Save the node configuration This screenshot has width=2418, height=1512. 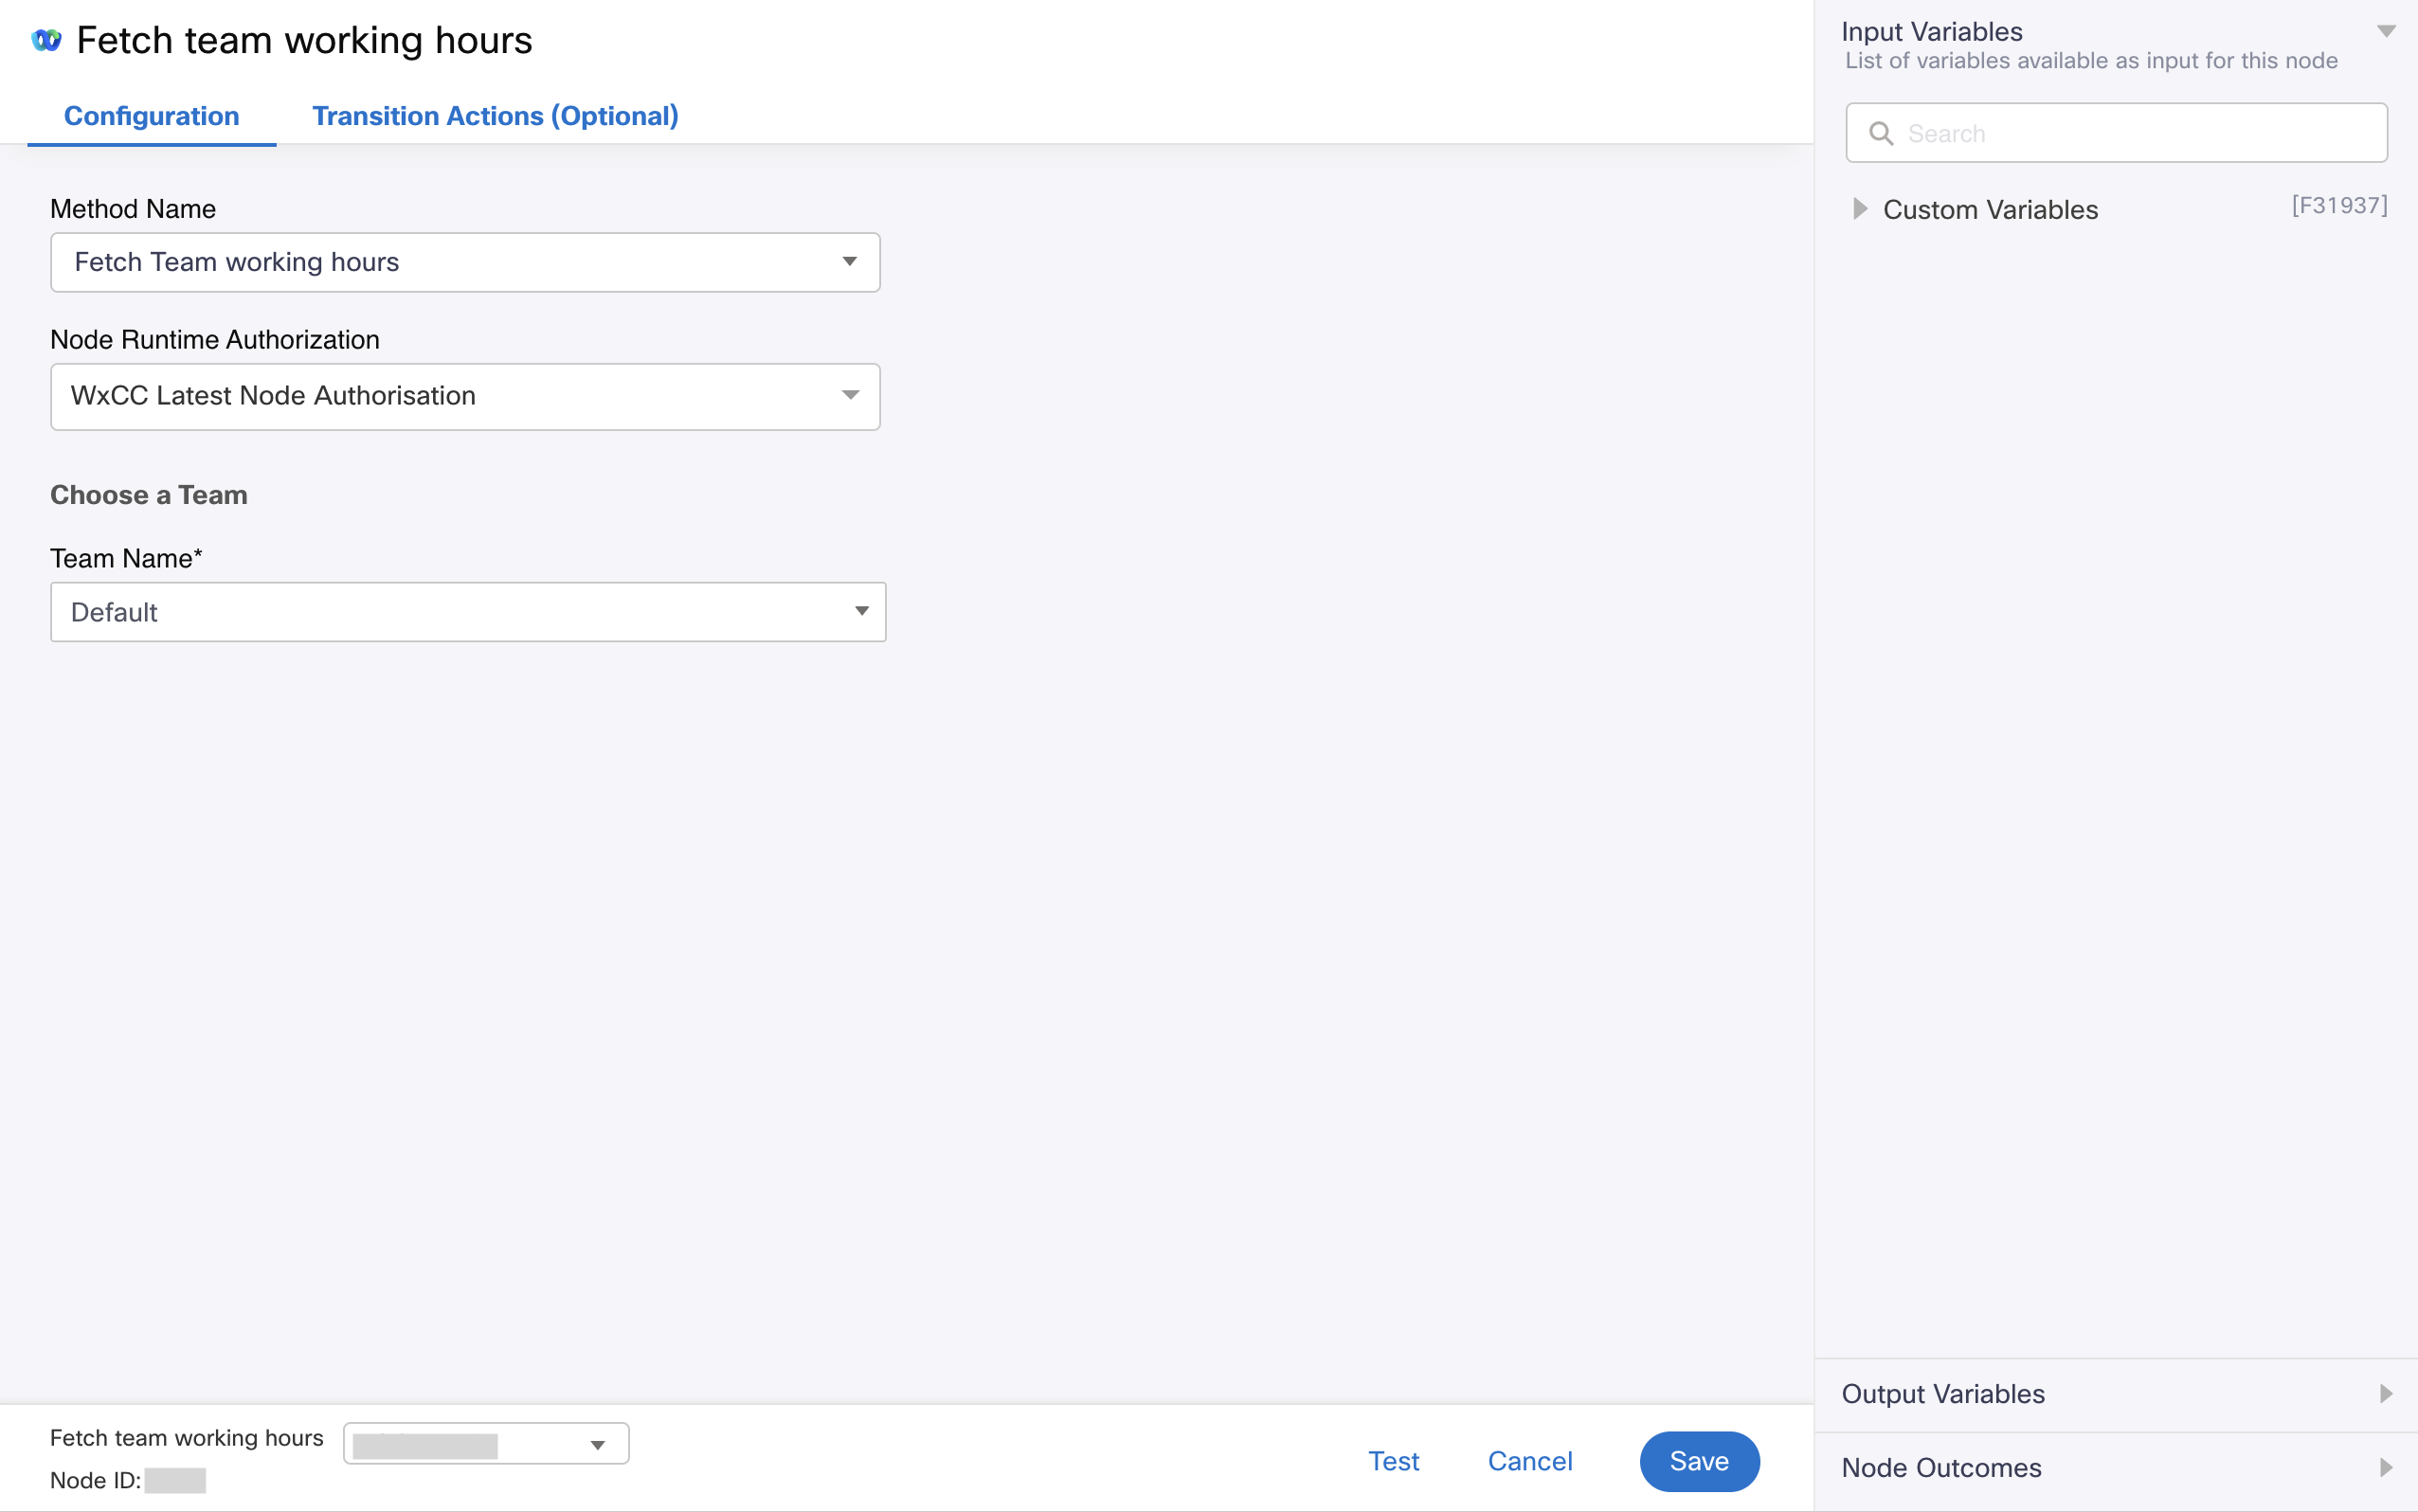(1699, 1461)
